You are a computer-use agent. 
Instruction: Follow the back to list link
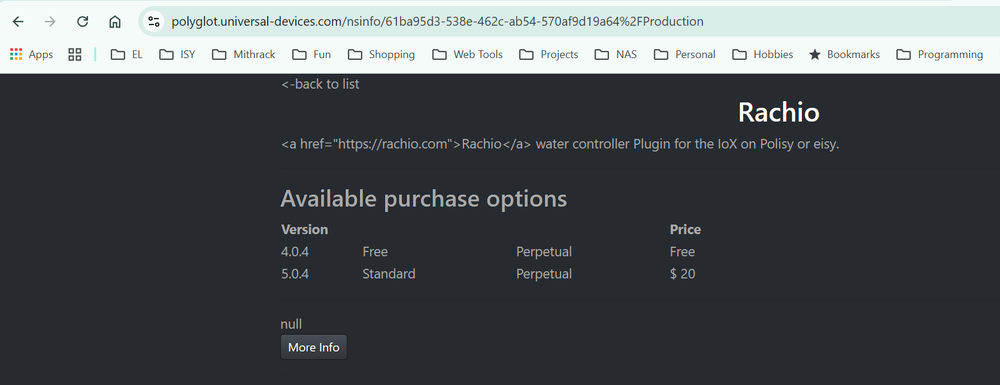(320, 84)
